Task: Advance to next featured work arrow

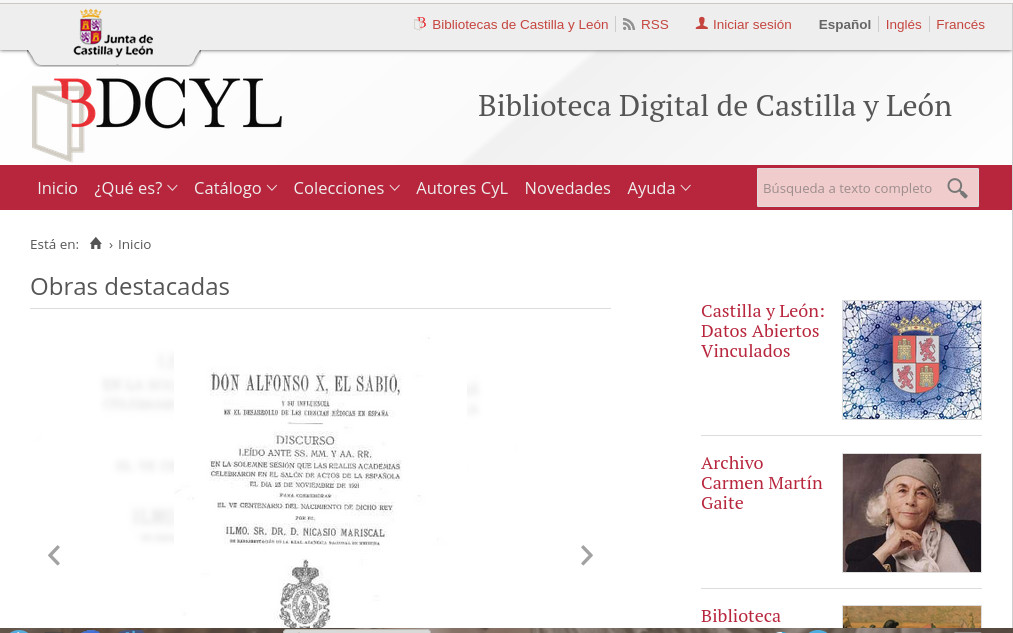Action: pos(587,556)
